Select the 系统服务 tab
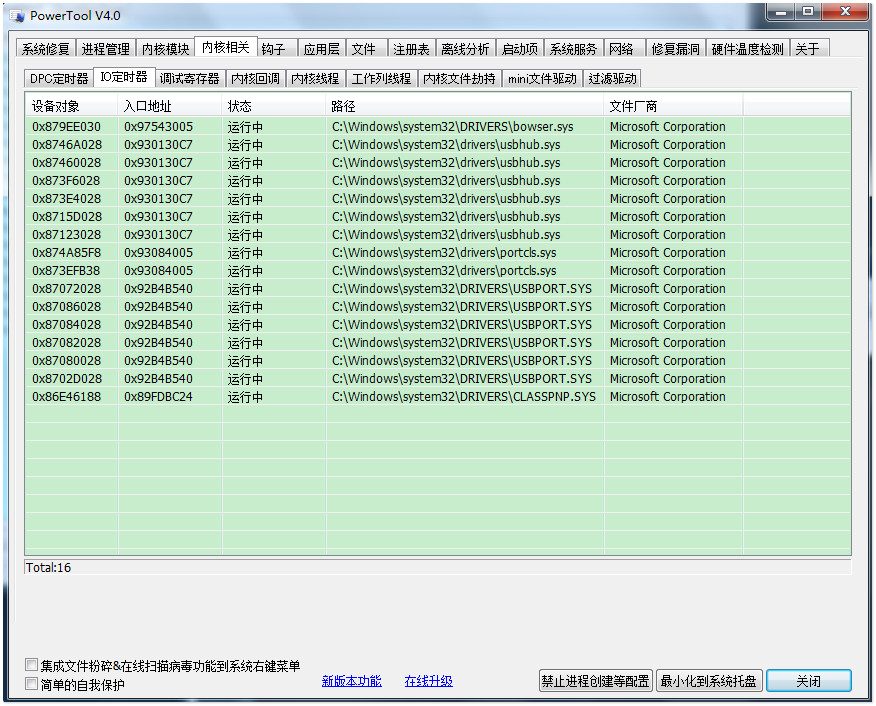Image resolution: width=876 pixels, height=706 pixels. tap(573, 49)
